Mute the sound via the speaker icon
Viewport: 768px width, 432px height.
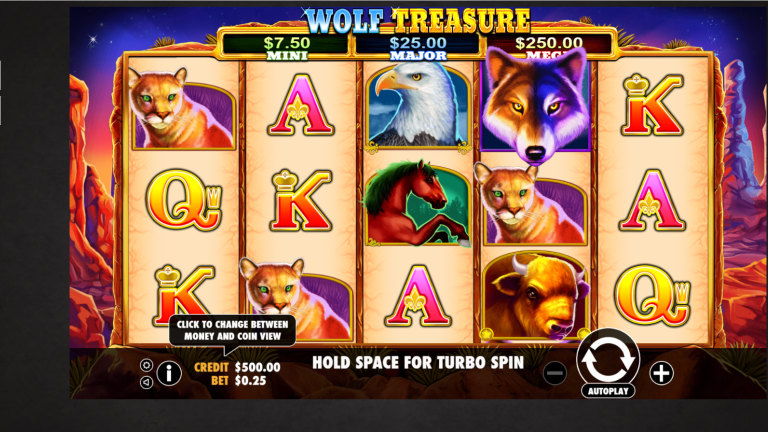146,382
